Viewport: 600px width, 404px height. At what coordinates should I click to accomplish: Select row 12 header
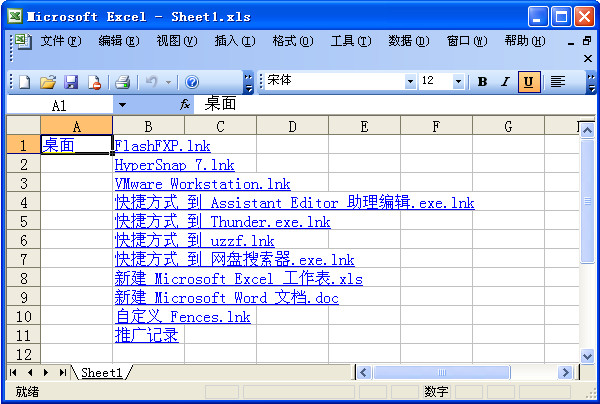point(23,354)
